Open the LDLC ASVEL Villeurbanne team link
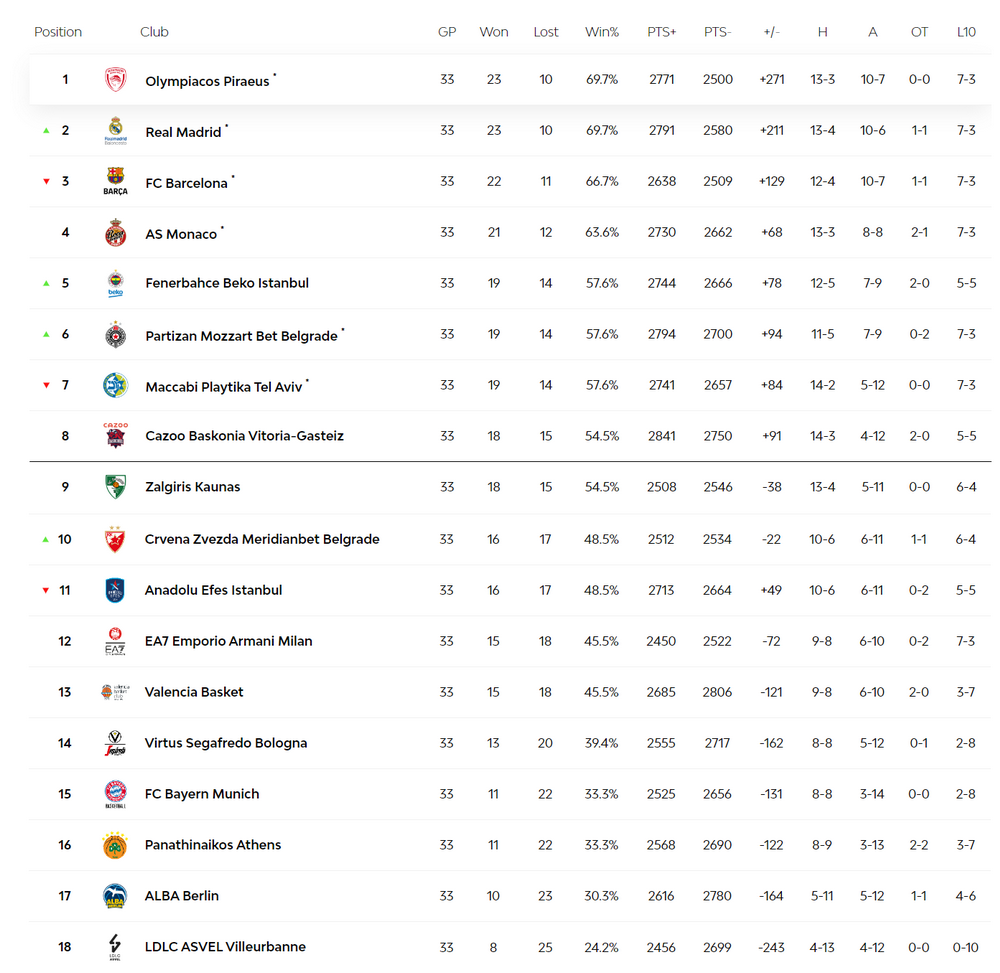Viewport: 1000px width, 973px height. tap(225, 947)
